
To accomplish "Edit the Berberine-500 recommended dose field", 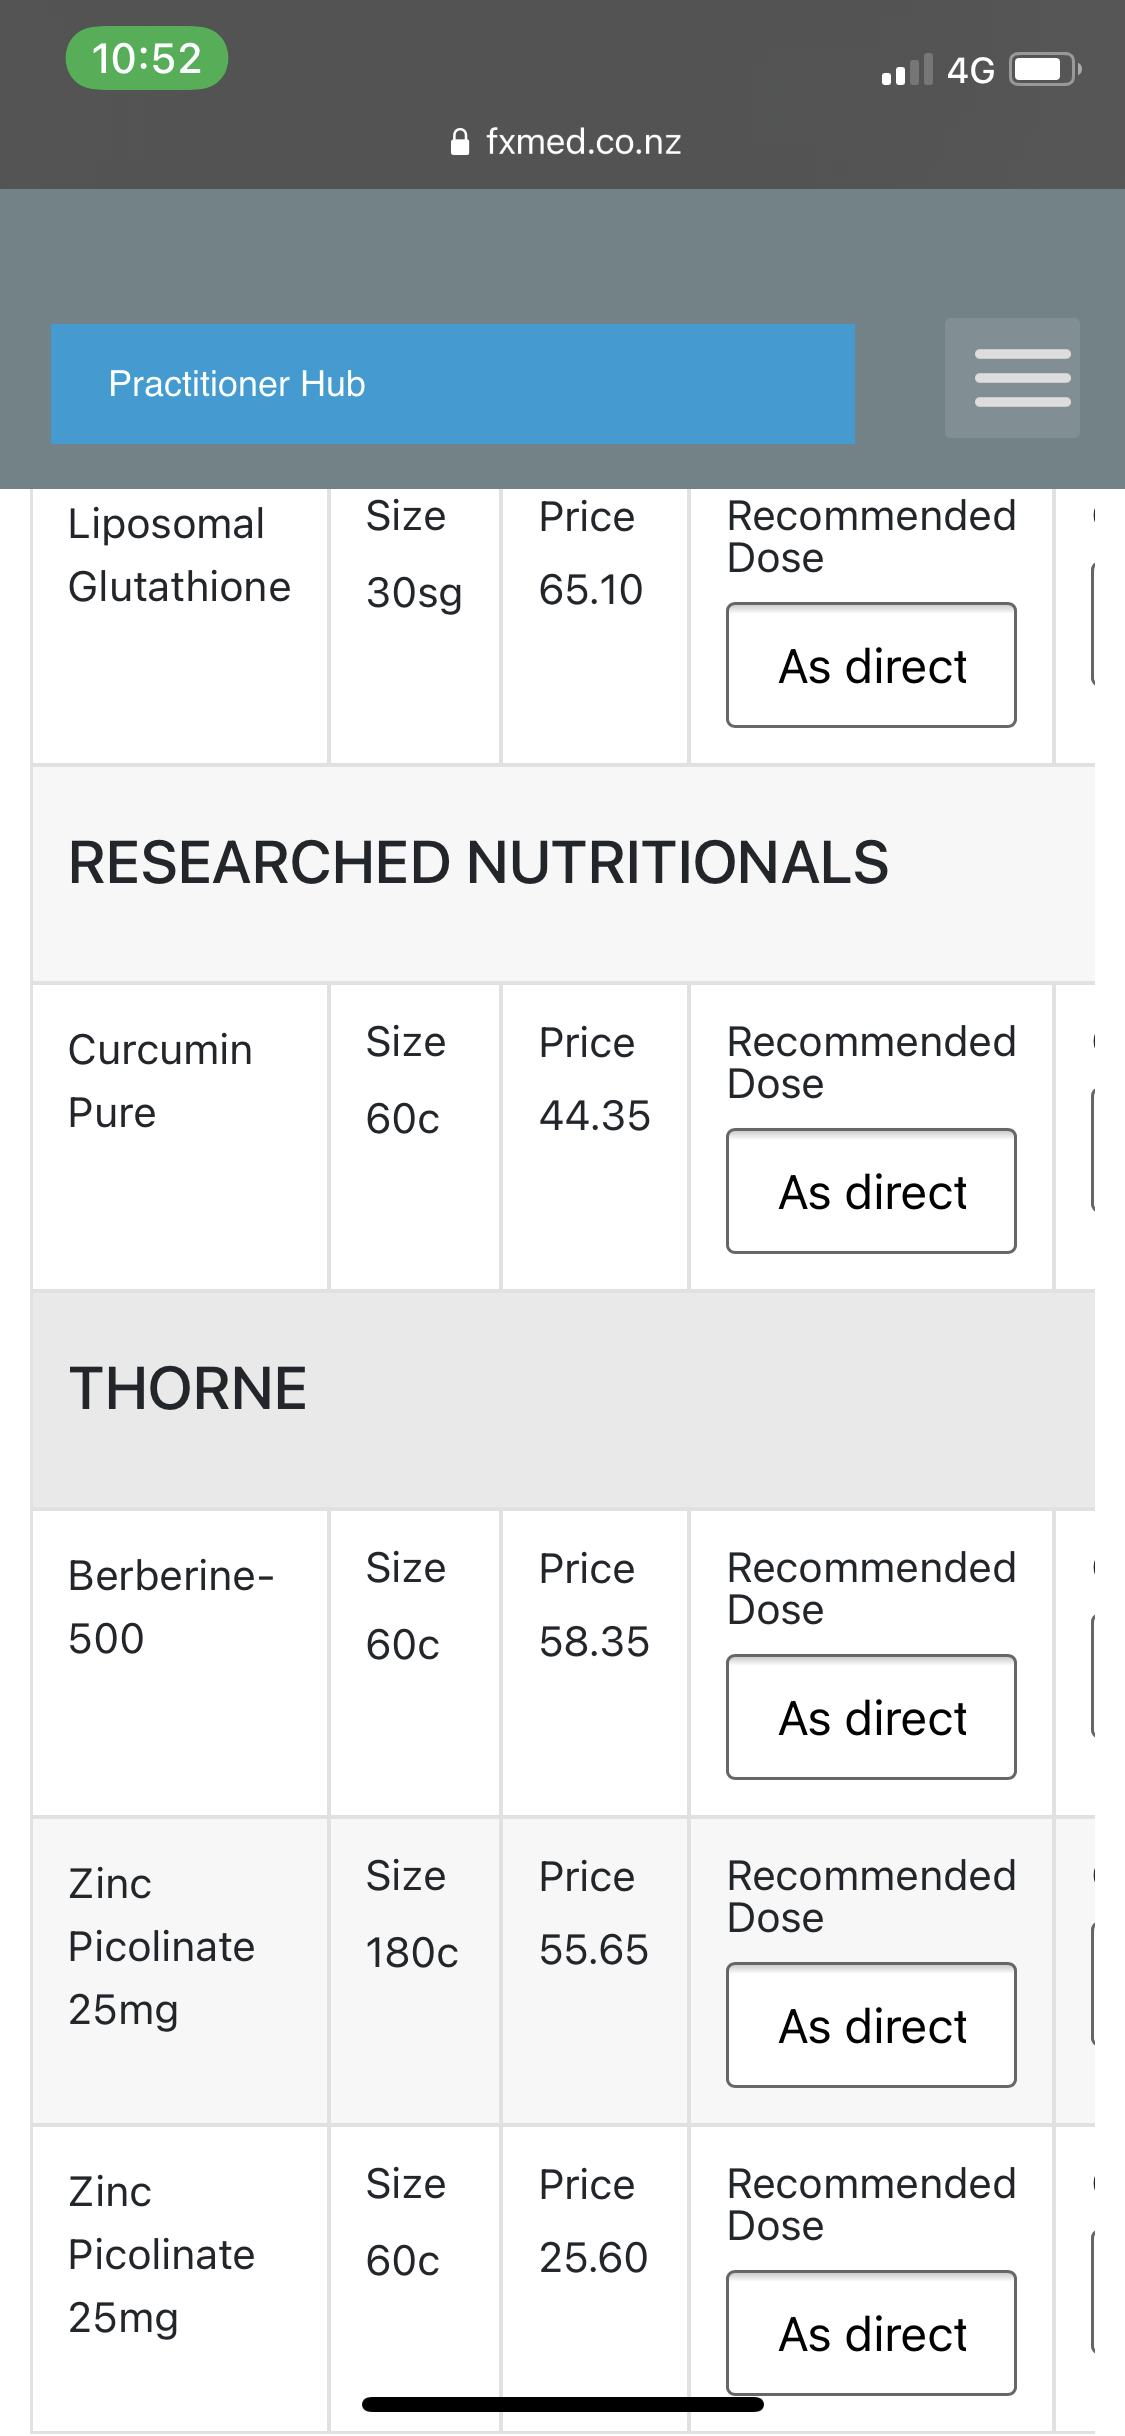I will pos(871,1717).
